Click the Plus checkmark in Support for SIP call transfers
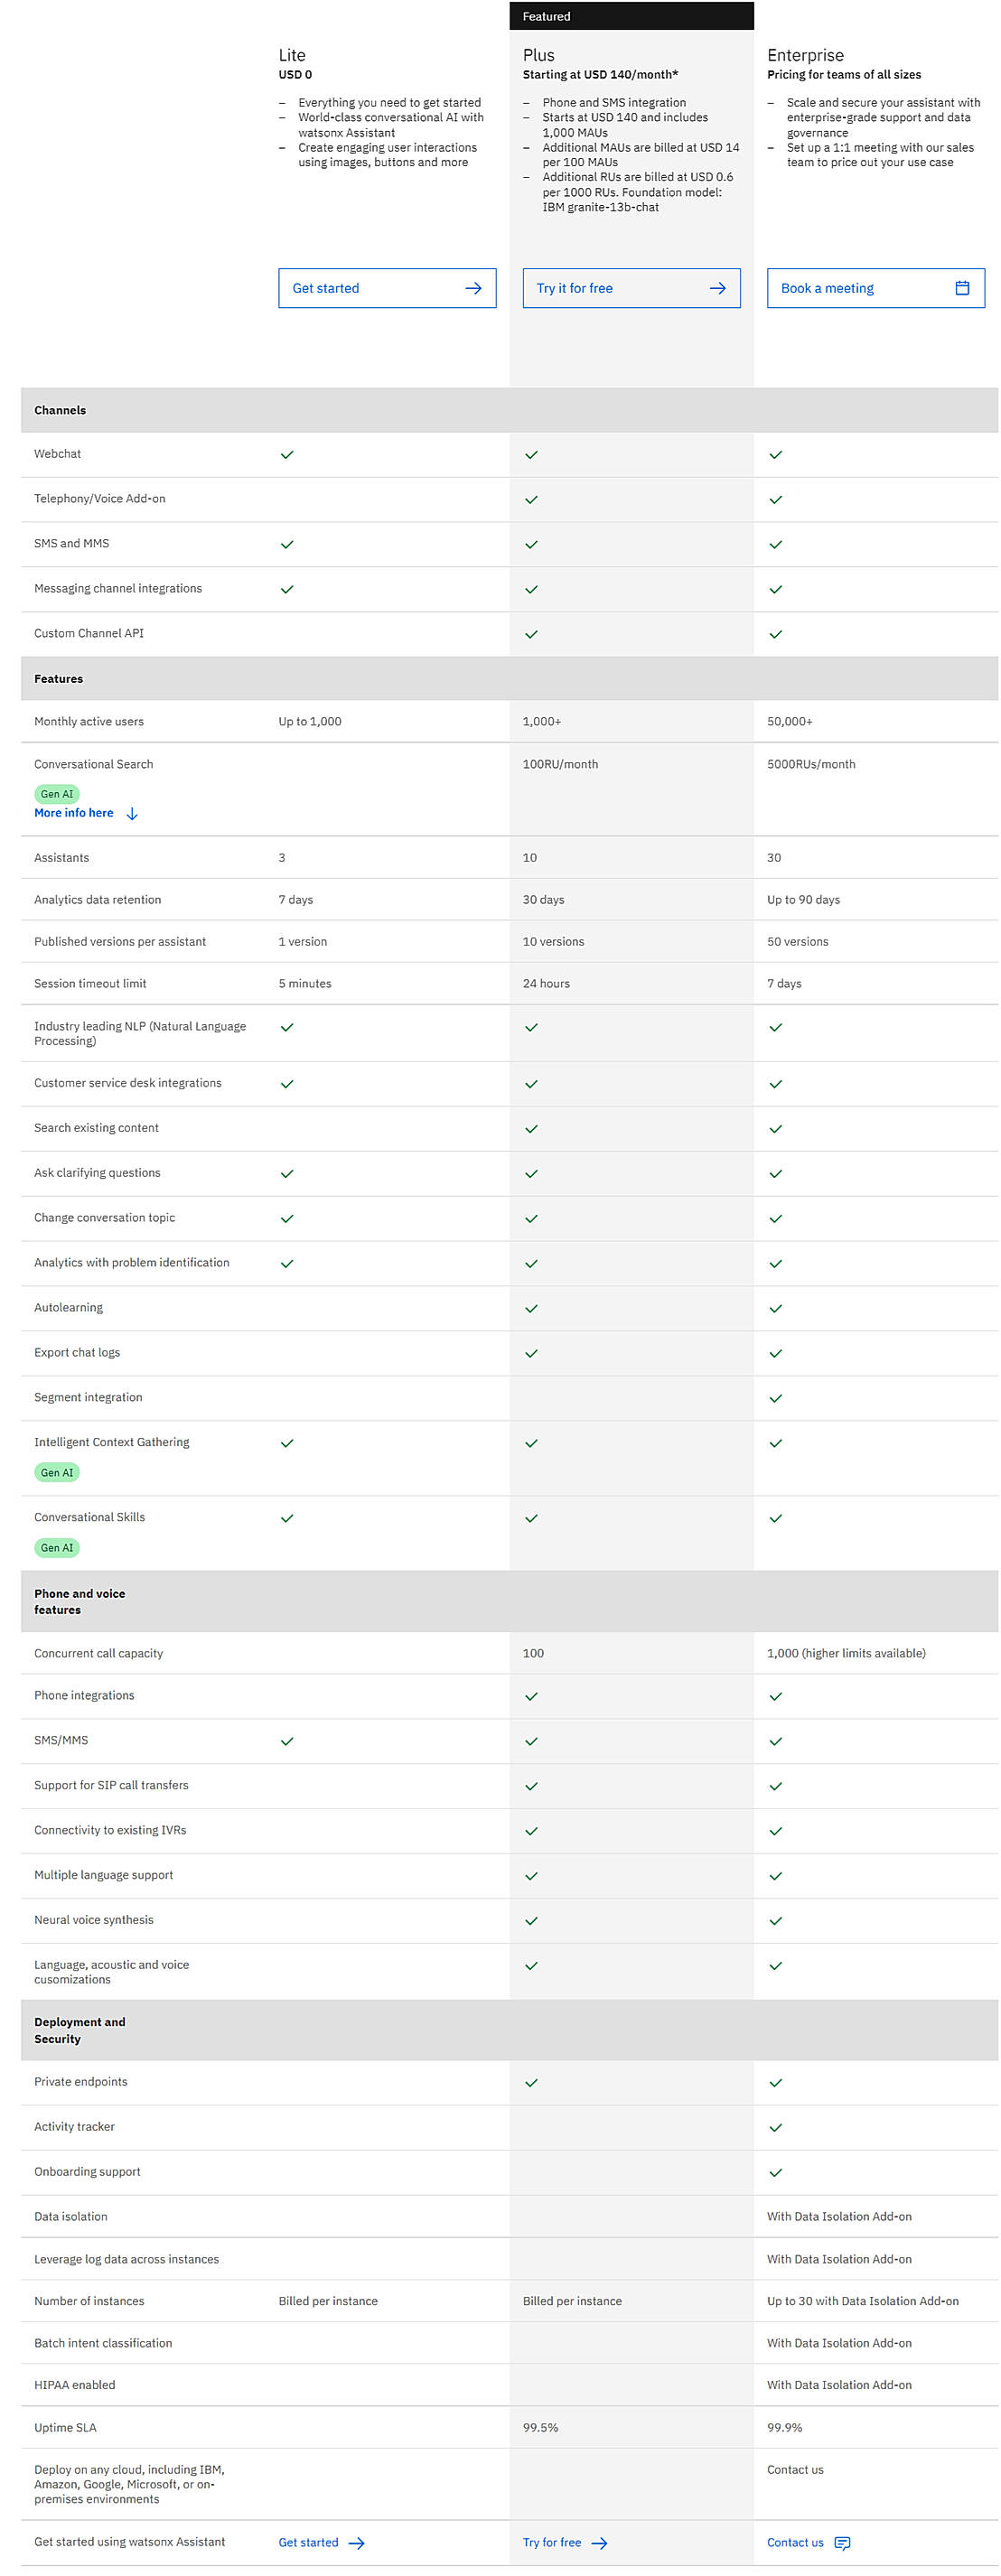 coord(531,1787)
